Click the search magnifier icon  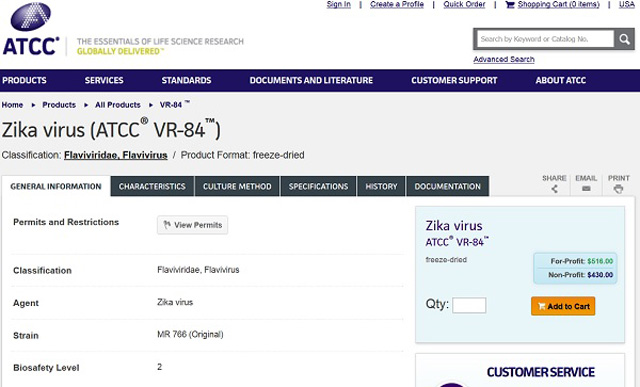(x=624, y=39)
